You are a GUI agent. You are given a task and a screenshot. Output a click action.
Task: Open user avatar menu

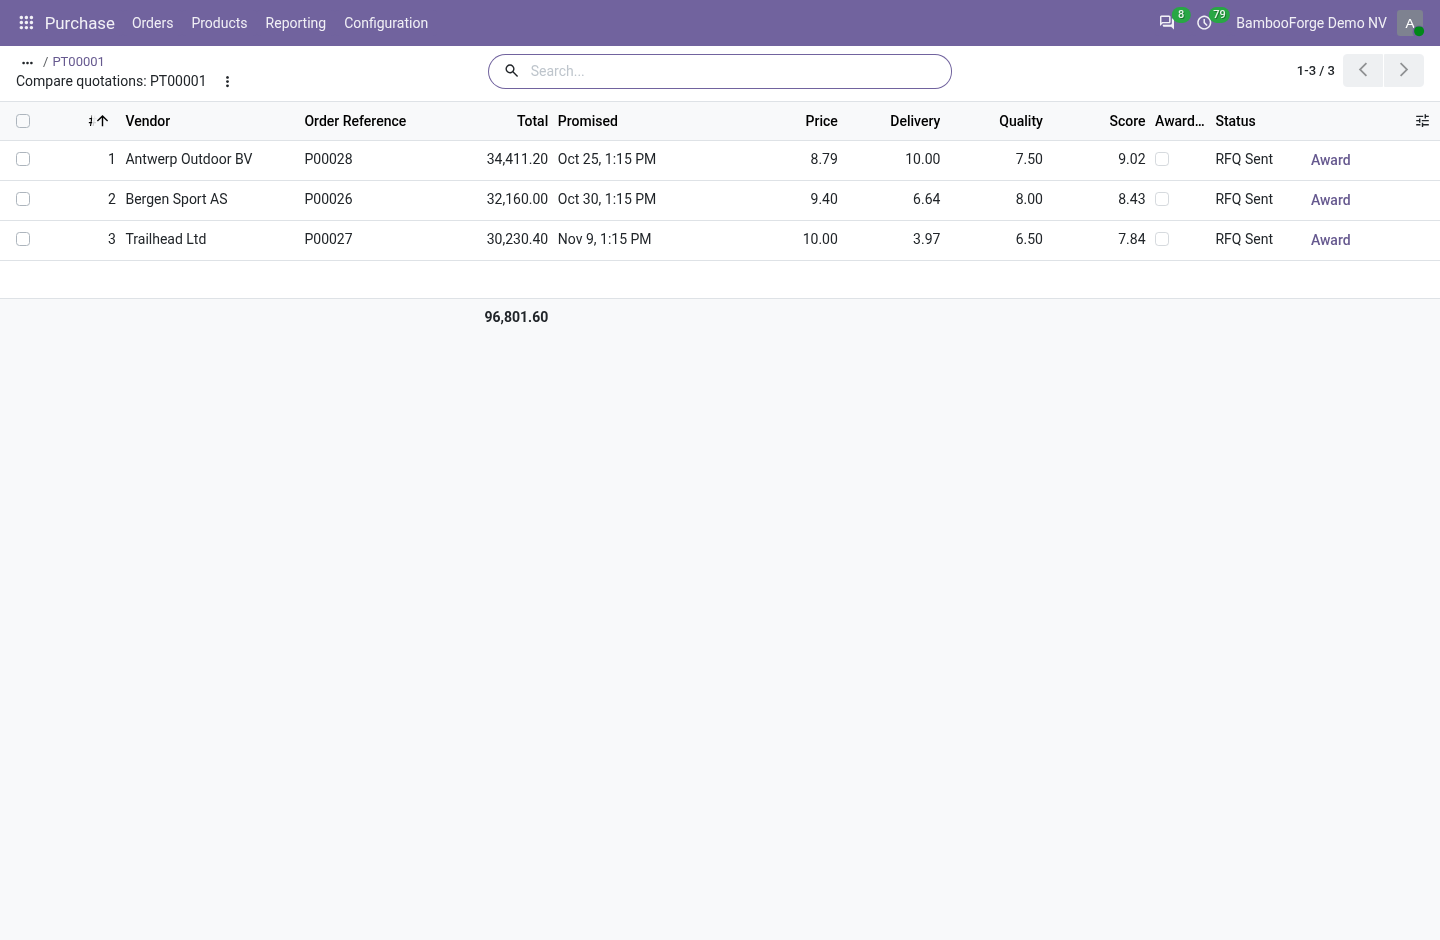point(1410,23)
